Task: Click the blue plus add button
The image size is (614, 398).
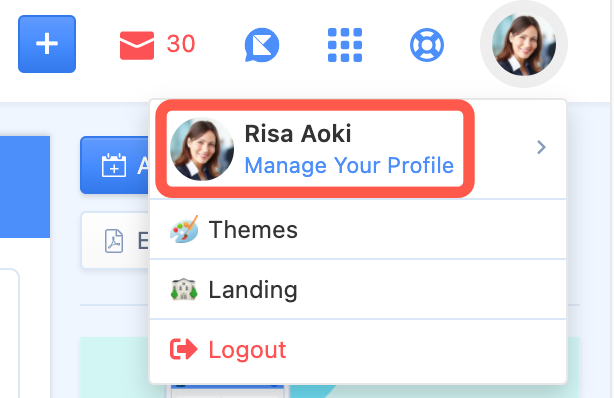Action: [x=47, y=44]
